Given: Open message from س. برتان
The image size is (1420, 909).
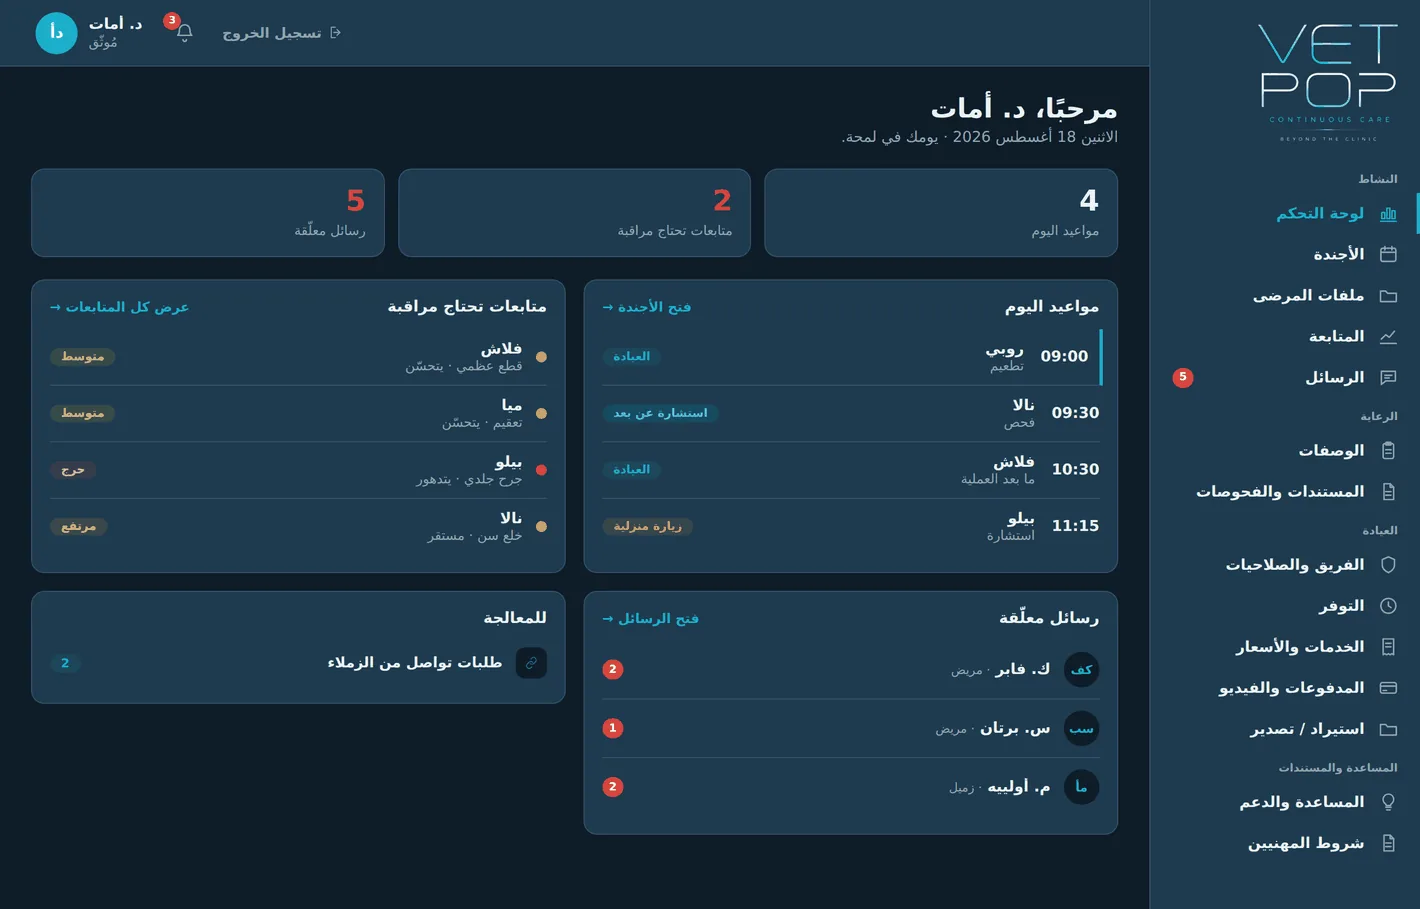Looking at the screenshot, I should click(851, 728).
